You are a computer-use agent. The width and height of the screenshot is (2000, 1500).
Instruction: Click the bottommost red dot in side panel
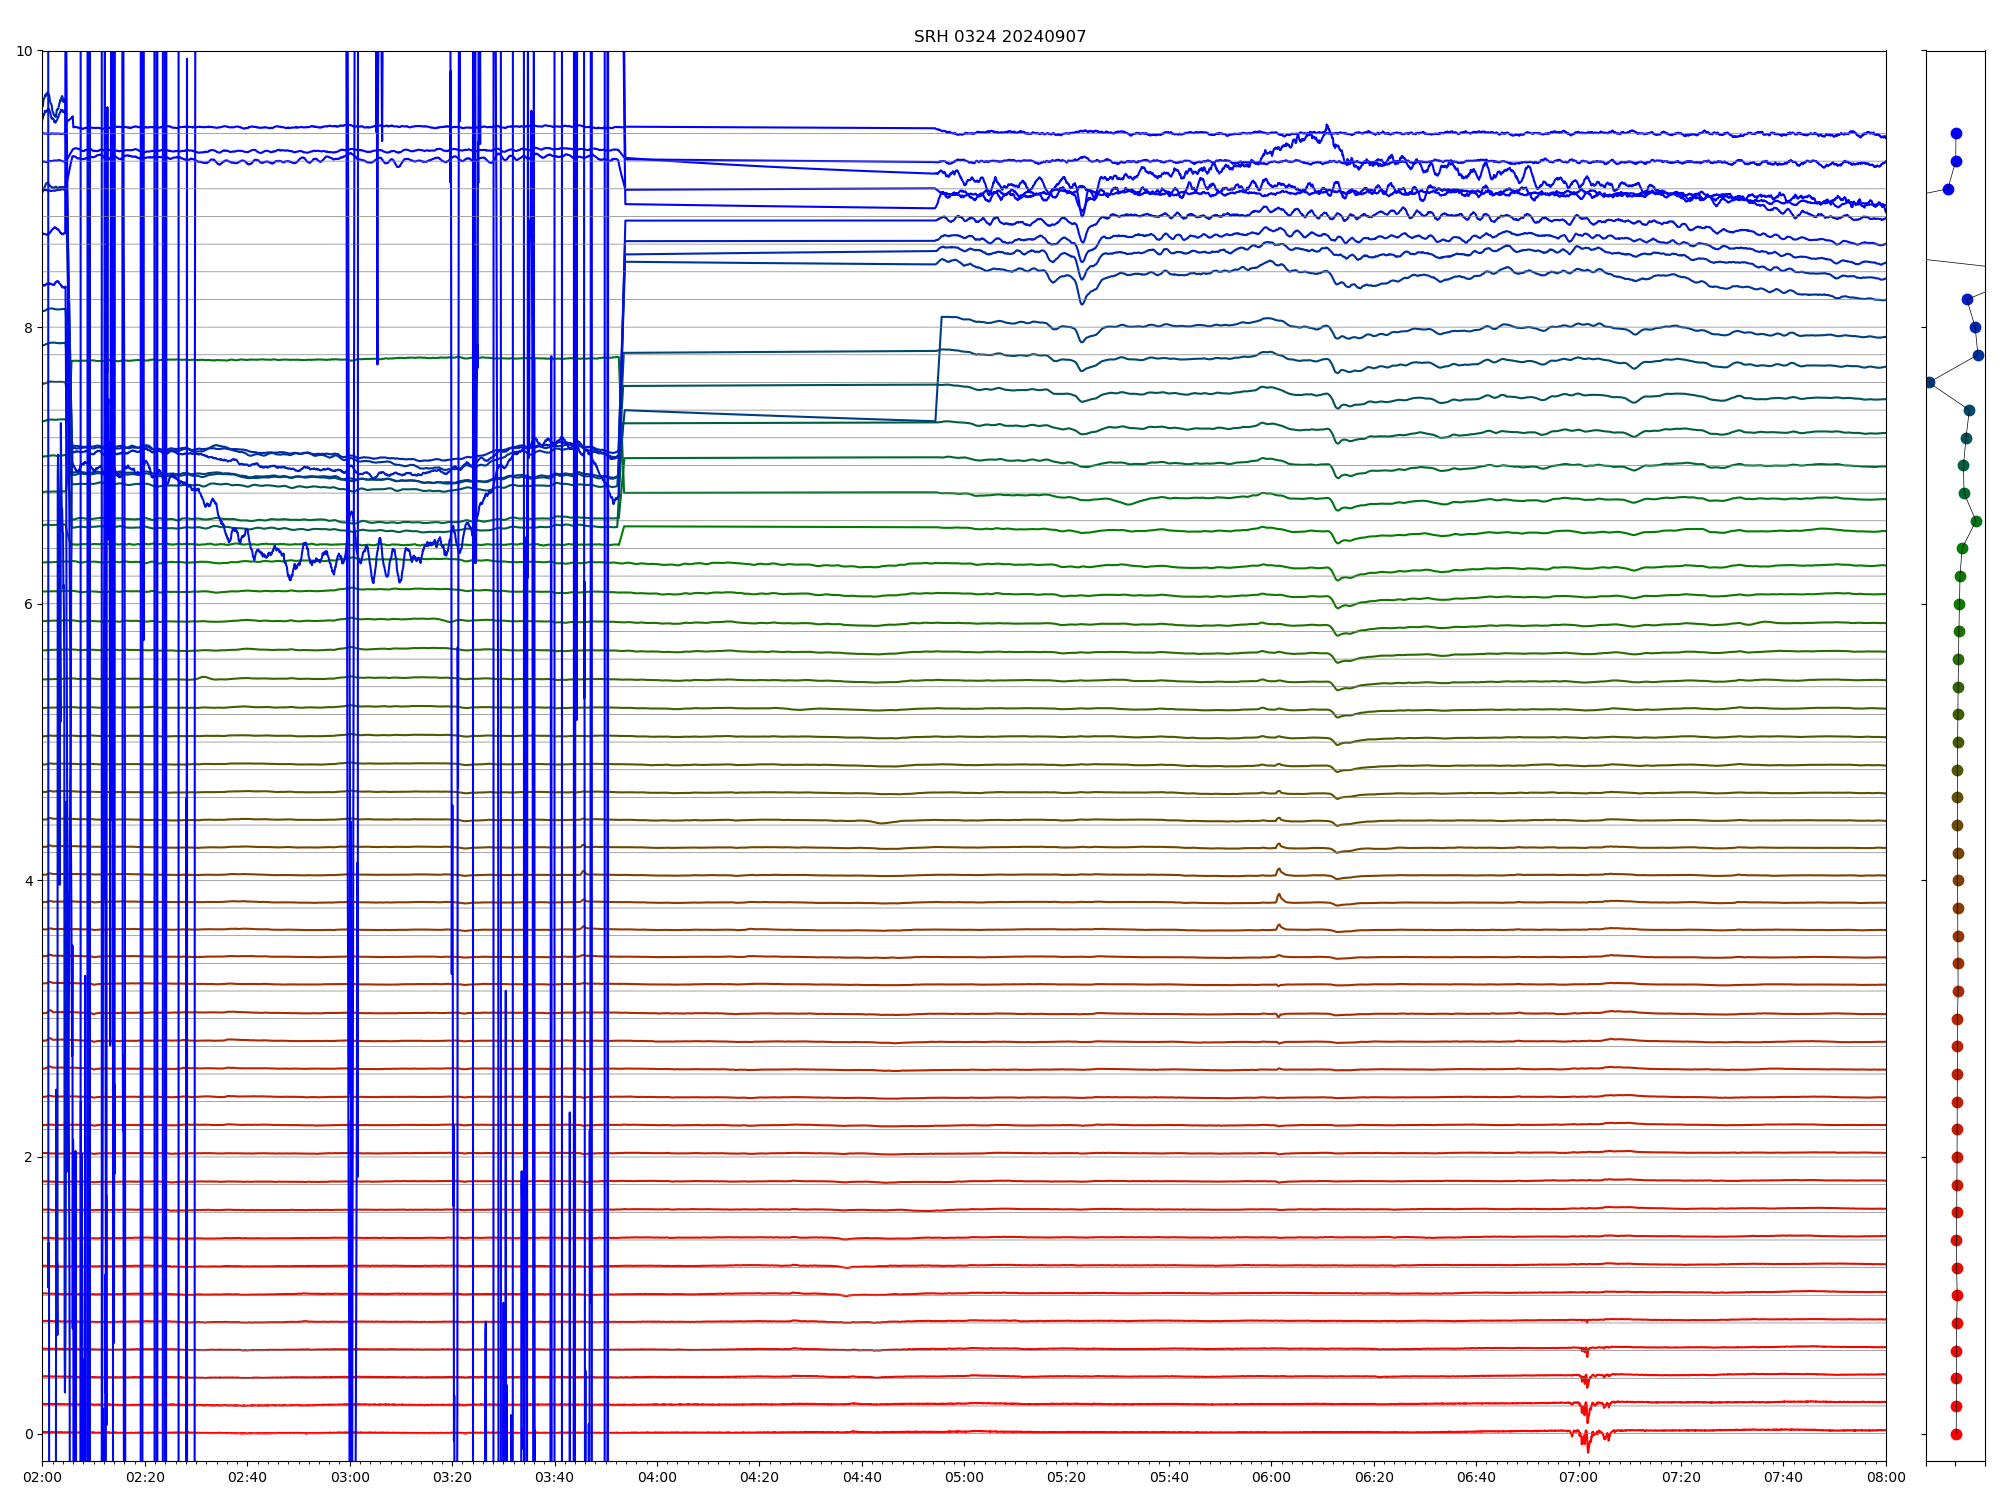[1956, 1434]
